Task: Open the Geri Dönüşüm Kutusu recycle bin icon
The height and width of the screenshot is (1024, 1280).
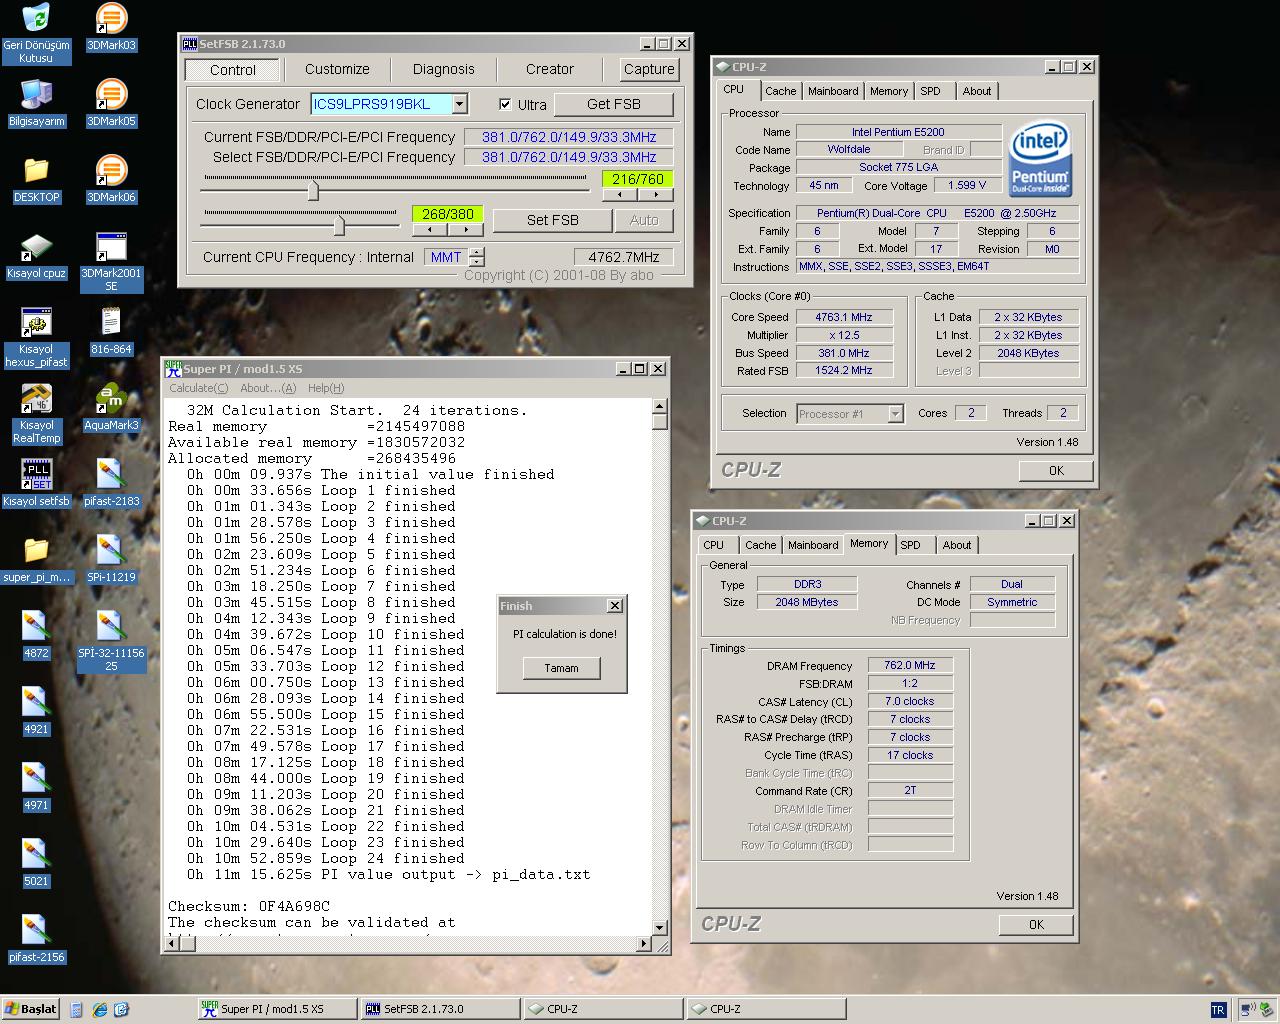Action: click(x=36, y=33)
